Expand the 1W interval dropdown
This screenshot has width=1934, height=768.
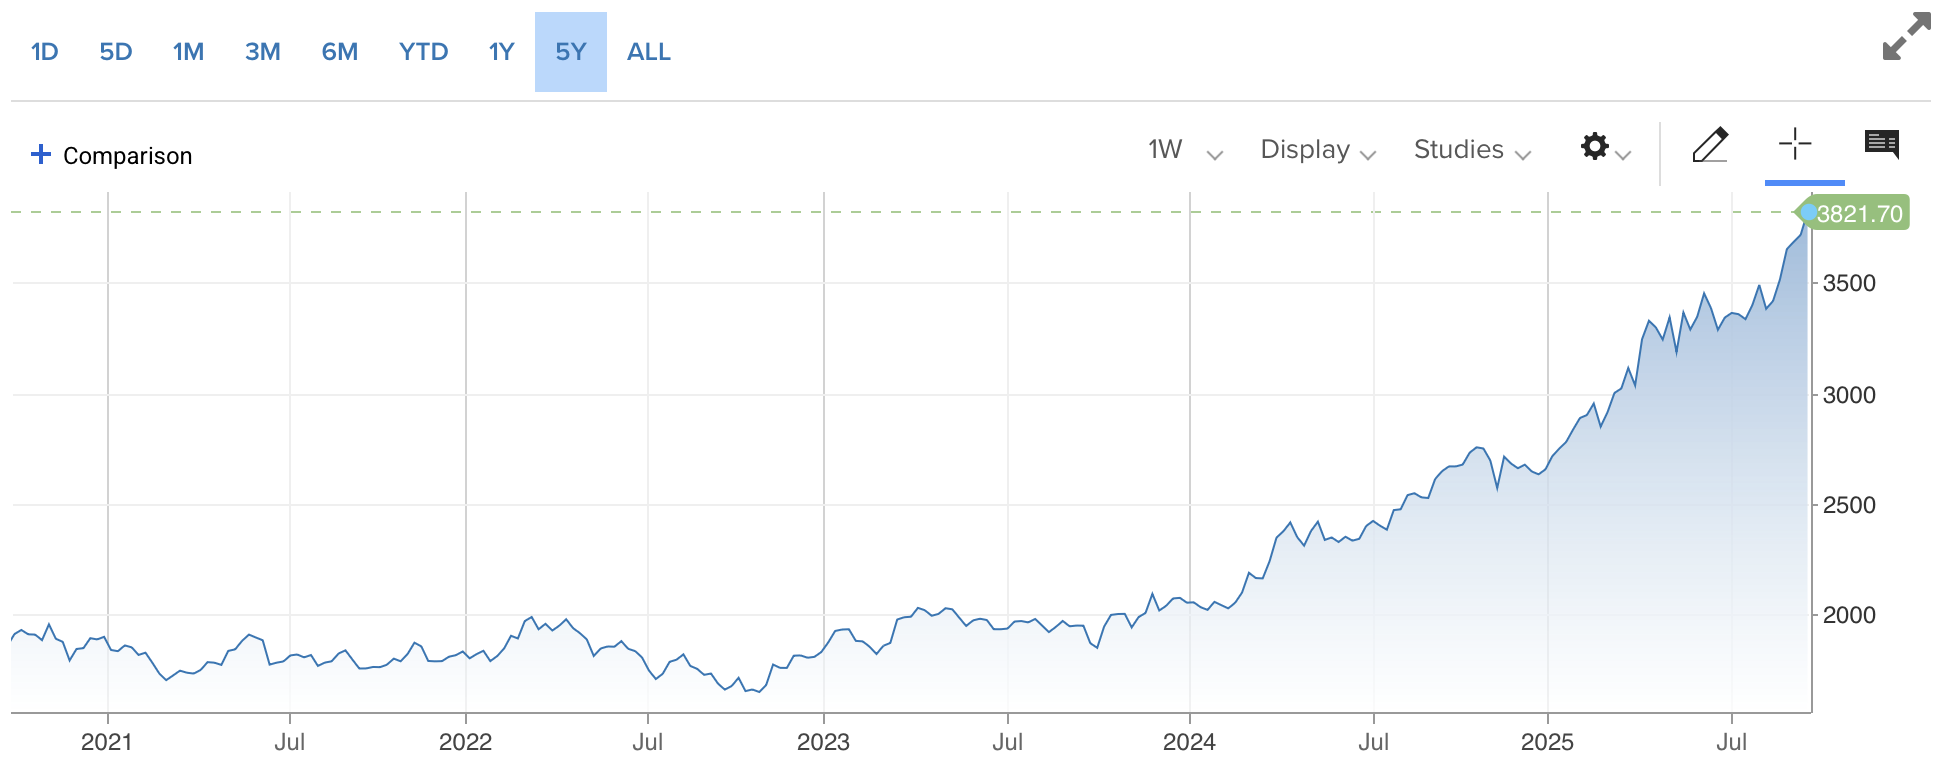coord(1184,150)
